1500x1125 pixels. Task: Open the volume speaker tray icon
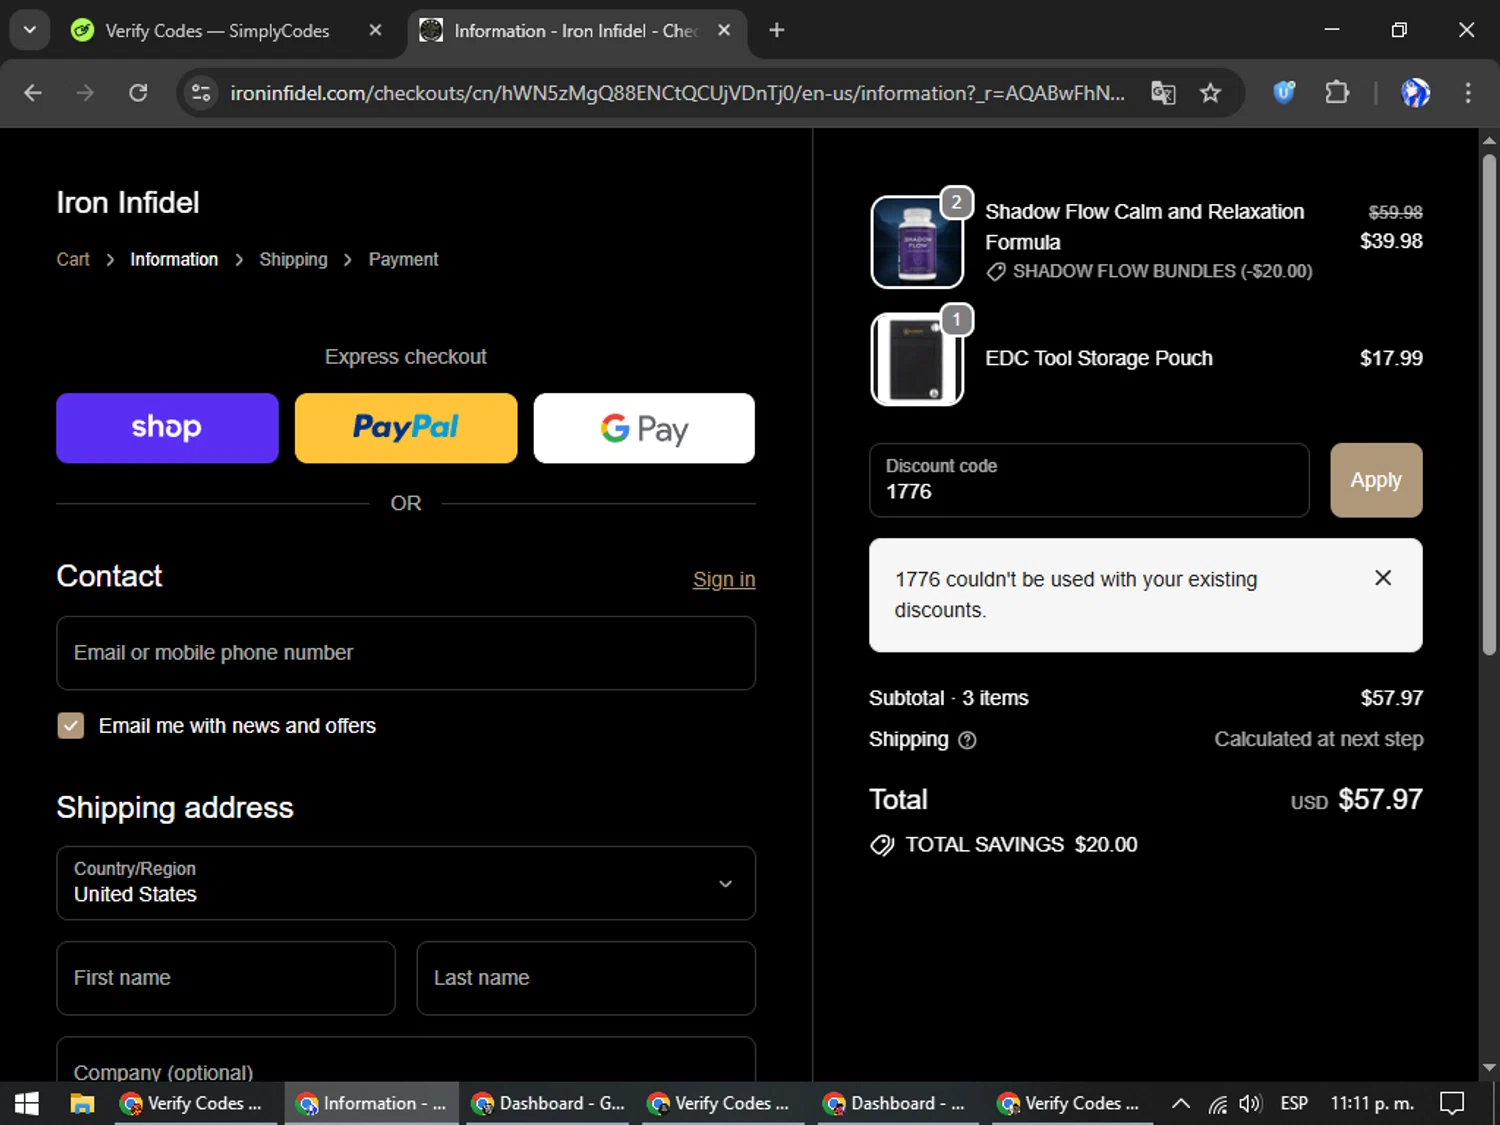click(x=1250, y=1104)
